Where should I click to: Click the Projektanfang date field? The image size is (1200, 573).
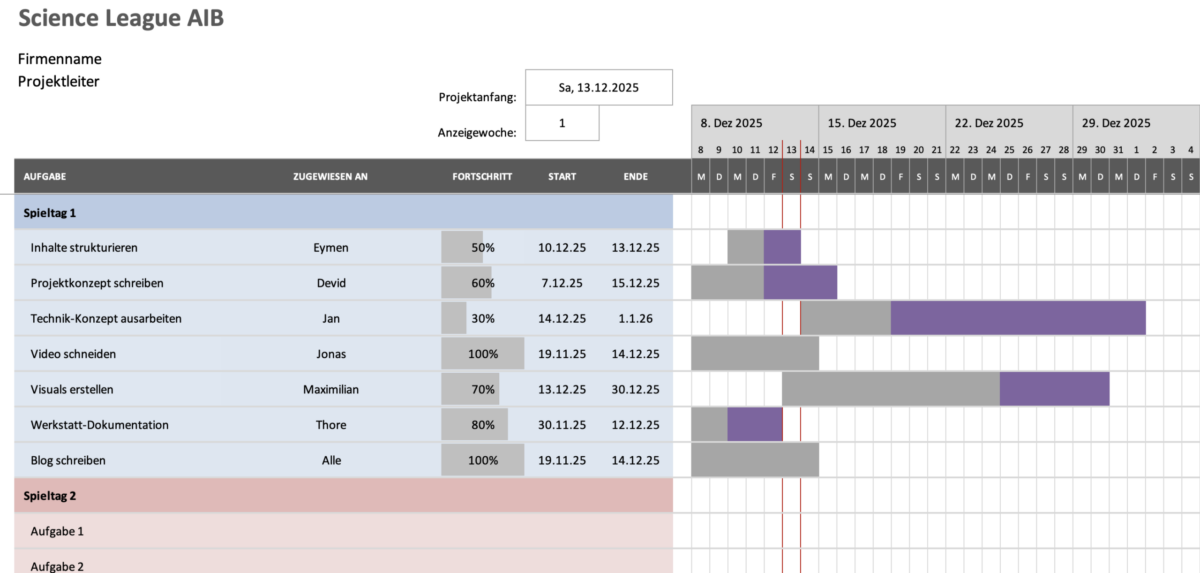[x=598, y=87]
